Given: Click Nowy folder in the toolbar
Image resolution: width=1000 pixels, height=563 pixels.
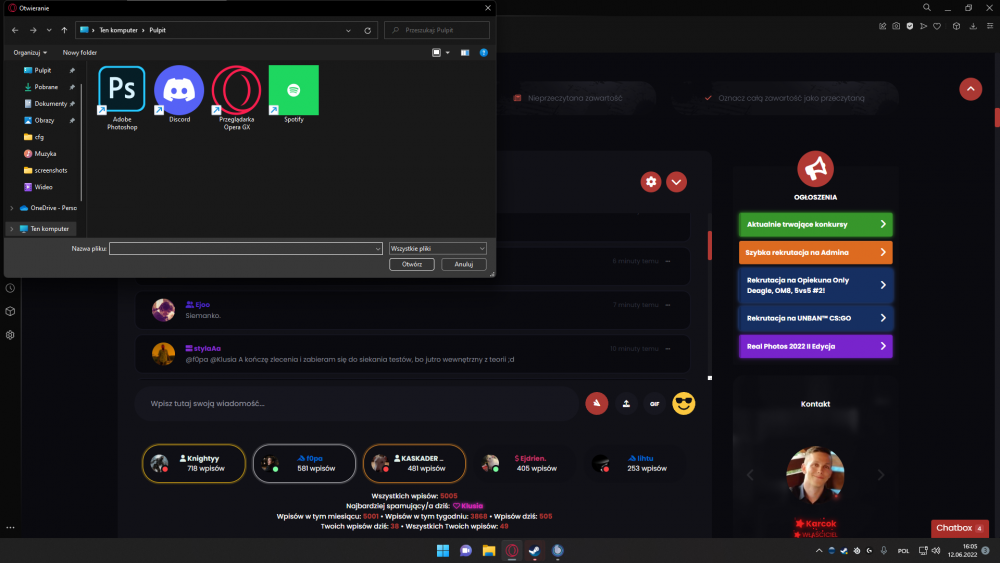Looking at the screenshot, I should 80,52.
